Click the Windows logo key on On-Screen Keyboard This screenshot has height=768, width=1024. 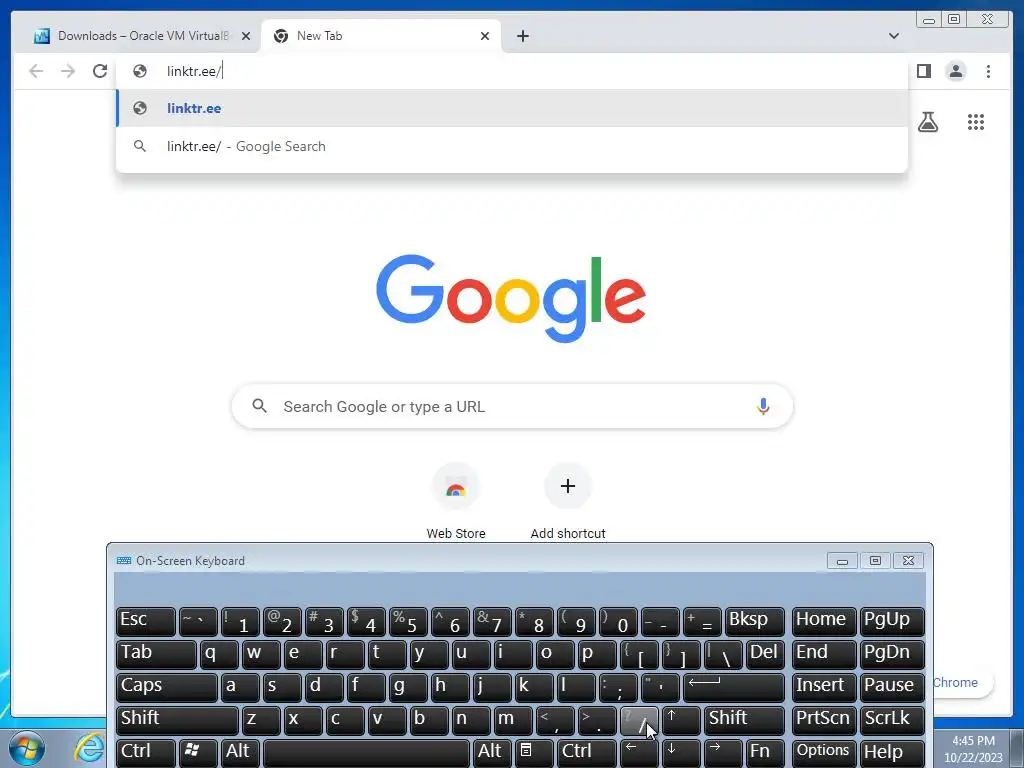tap(199, 753)
